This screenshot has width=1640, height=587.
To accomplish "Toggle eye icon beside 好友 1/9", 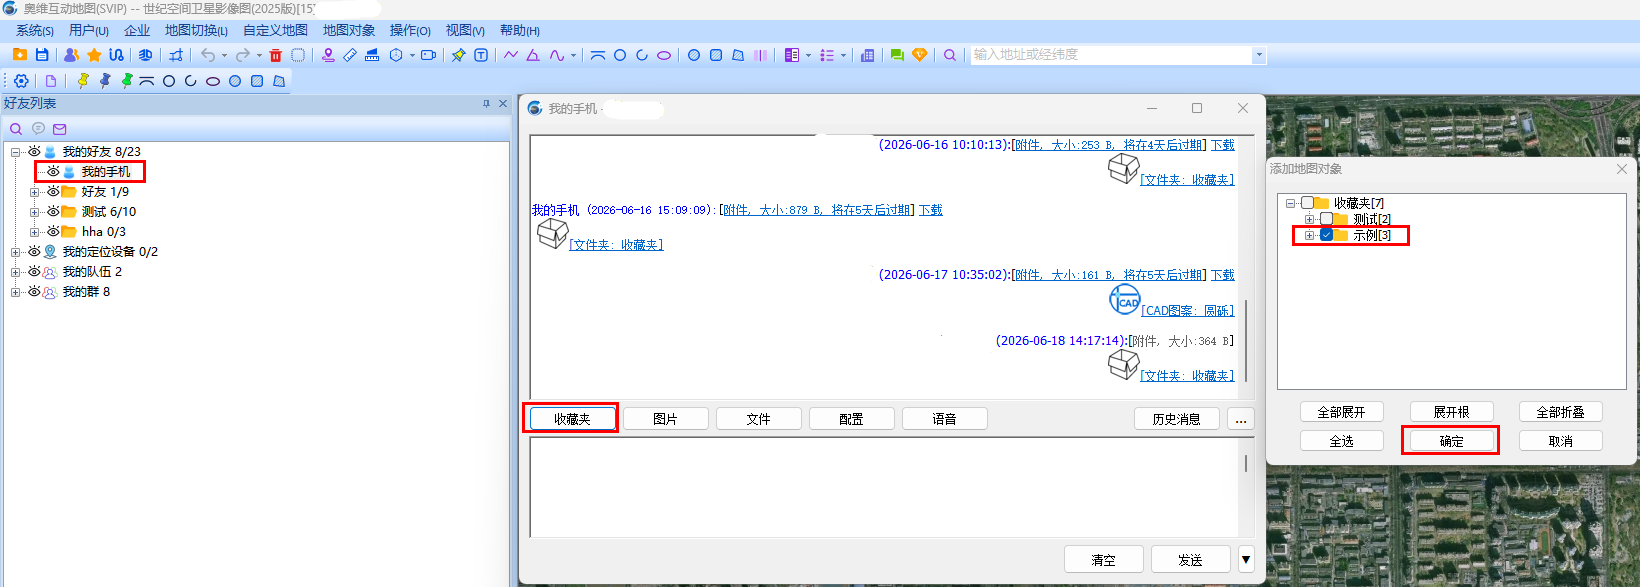I will (53, 192).
